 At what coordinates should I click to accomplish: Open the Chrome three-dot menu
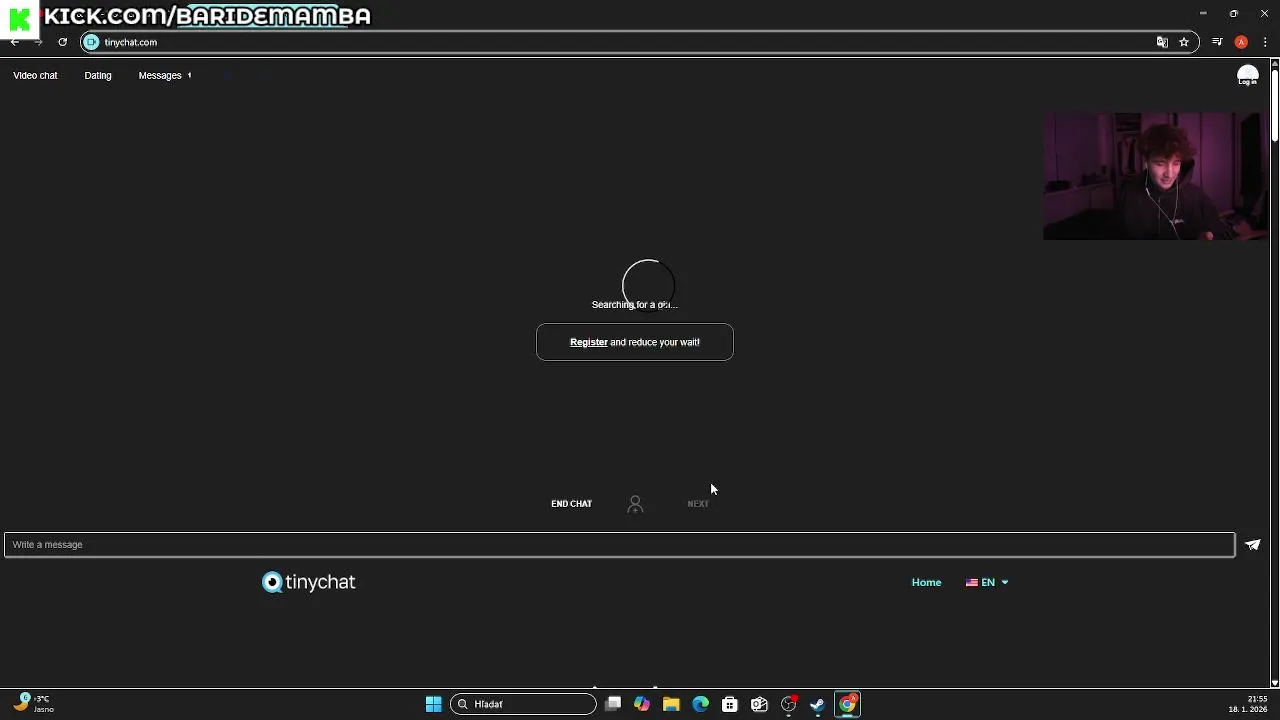coord(1265,42)
